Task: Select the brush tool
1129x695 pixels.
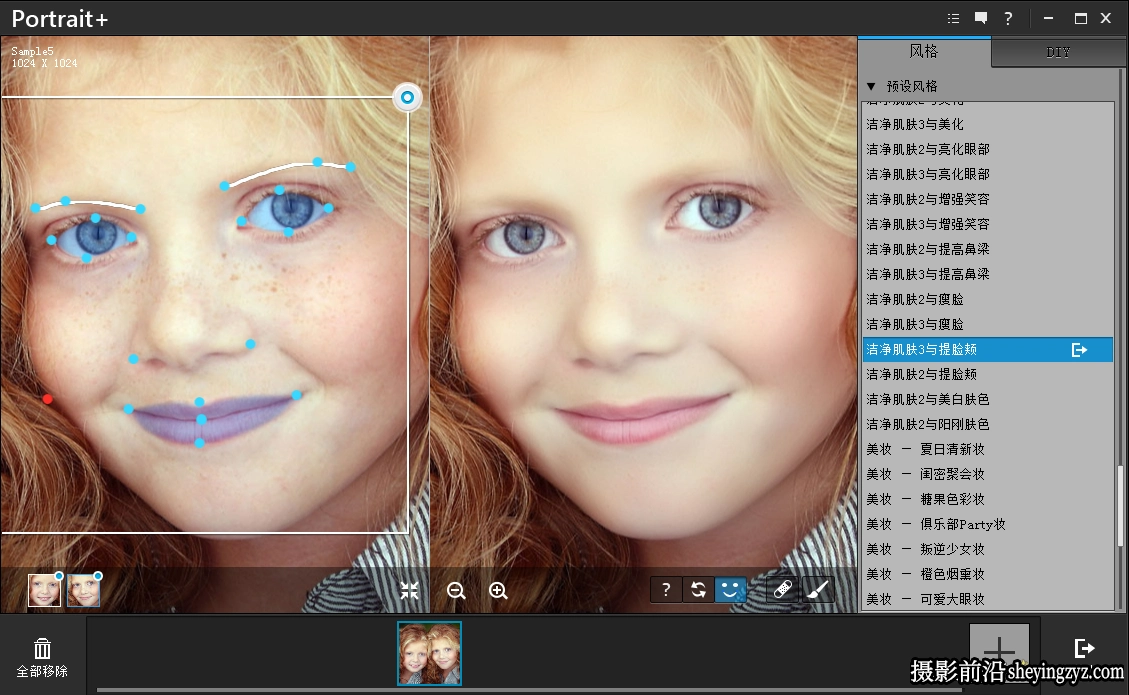Action: (x=817, y=590)
